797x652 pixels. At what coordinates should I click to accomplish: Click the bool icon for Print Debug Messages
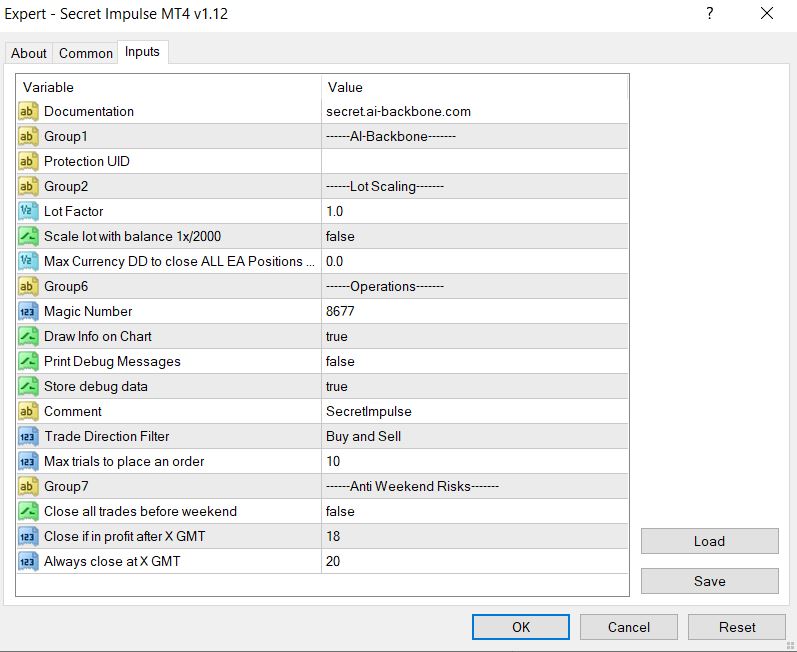[28, 361]
